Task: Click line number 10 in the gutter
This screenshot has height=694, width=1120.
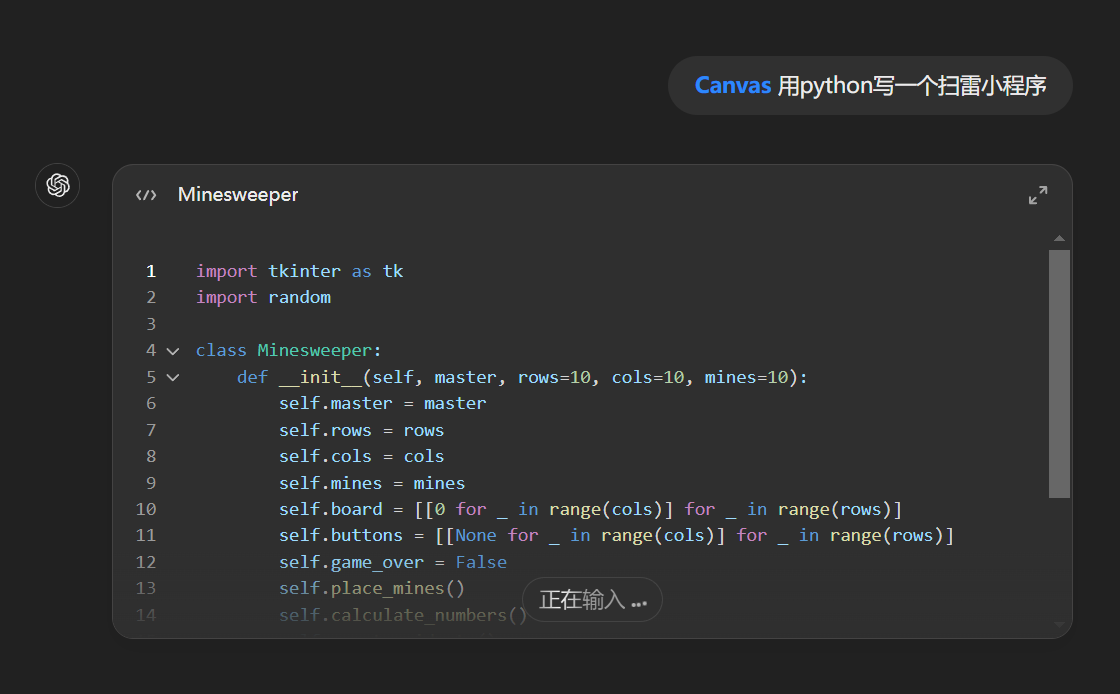Action: point(146,509)
